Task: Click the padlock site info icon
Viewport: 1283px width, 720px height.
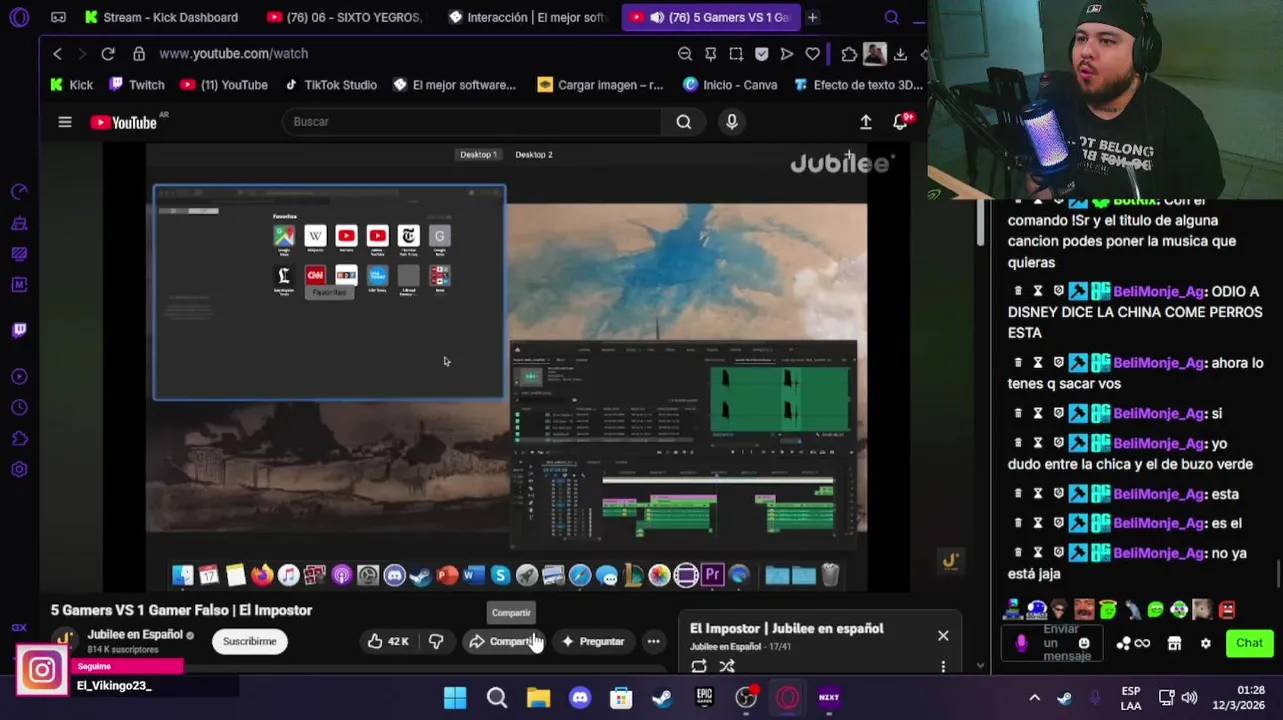Action: click(139, 54)
